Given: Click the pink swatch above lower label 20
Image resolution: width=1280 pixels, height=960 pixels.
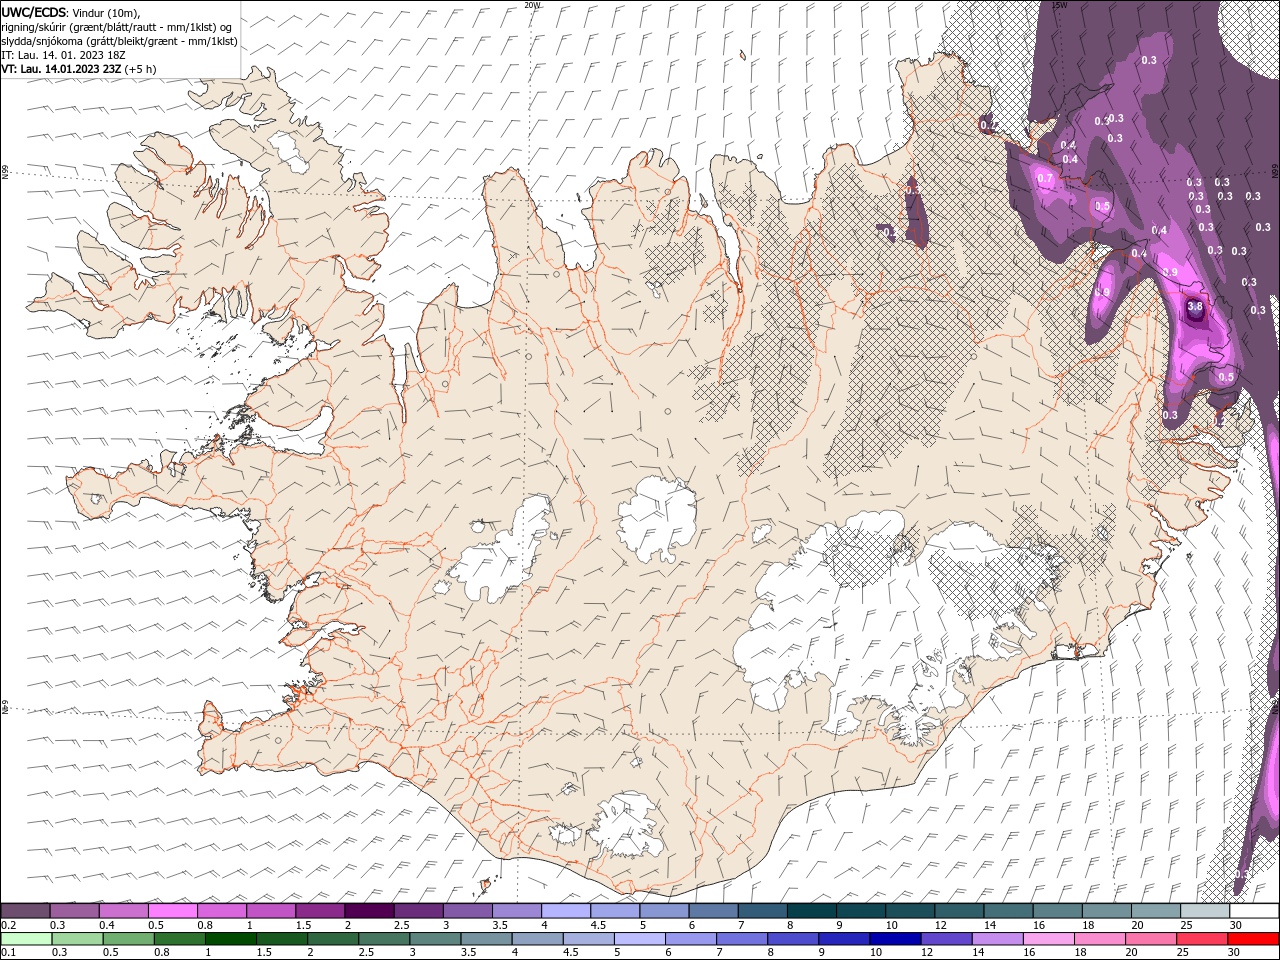Looking at the screenshot, I should click(1152, 939).
